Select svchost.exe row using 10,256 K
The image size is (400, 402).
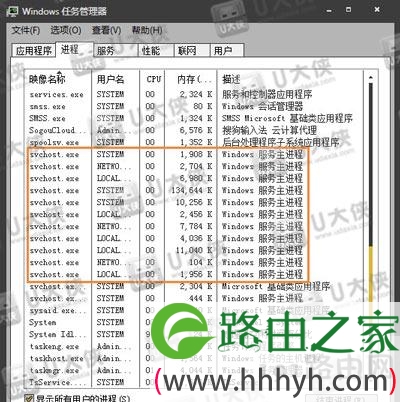193,202
